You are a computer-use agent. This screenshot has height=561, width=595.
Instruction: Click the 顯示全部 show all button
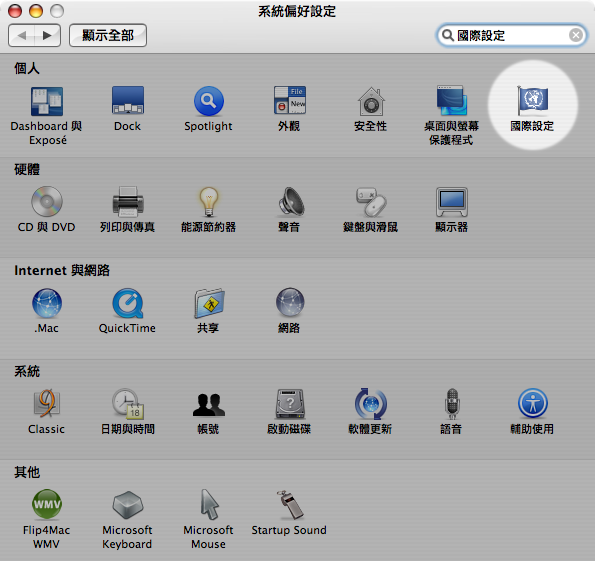pyautogui.click(x=108, y=35)
